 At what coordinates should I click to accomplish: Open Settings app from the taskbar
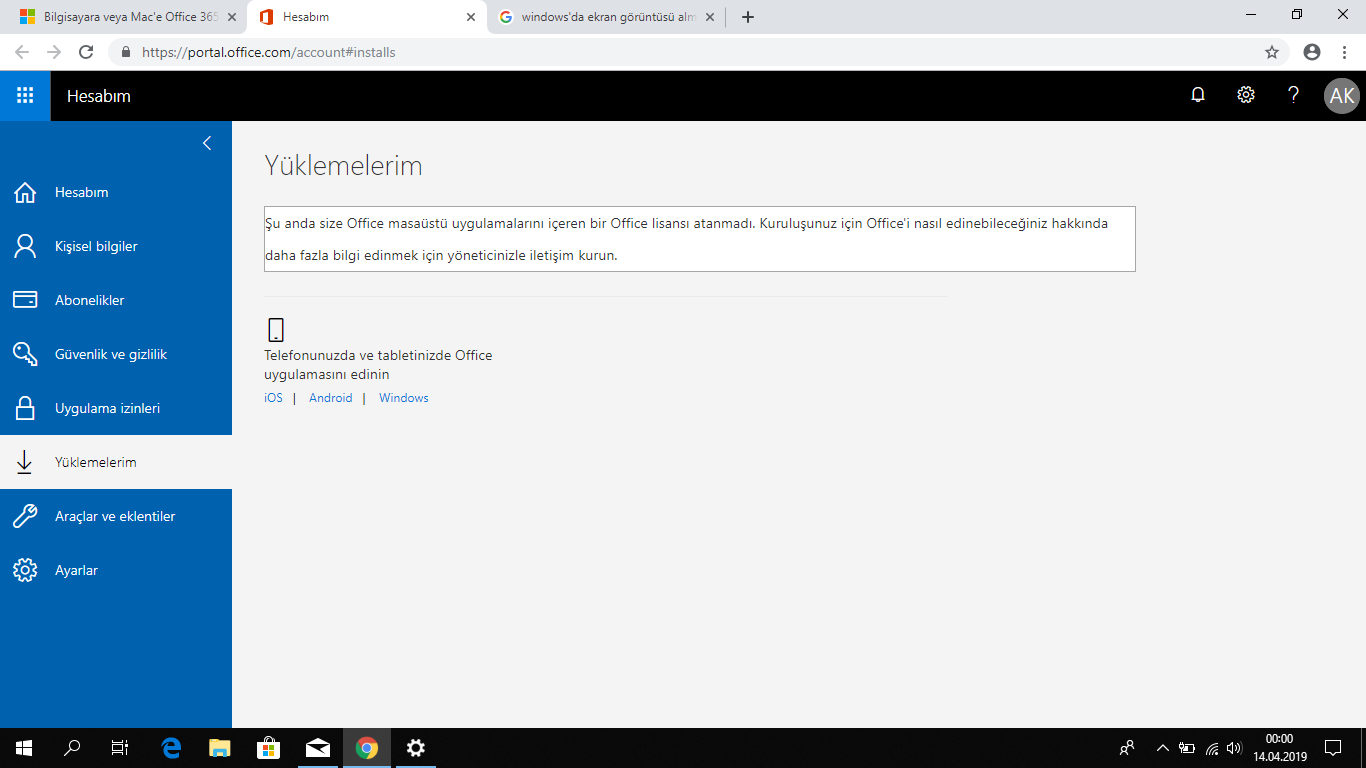pos(416,748)
